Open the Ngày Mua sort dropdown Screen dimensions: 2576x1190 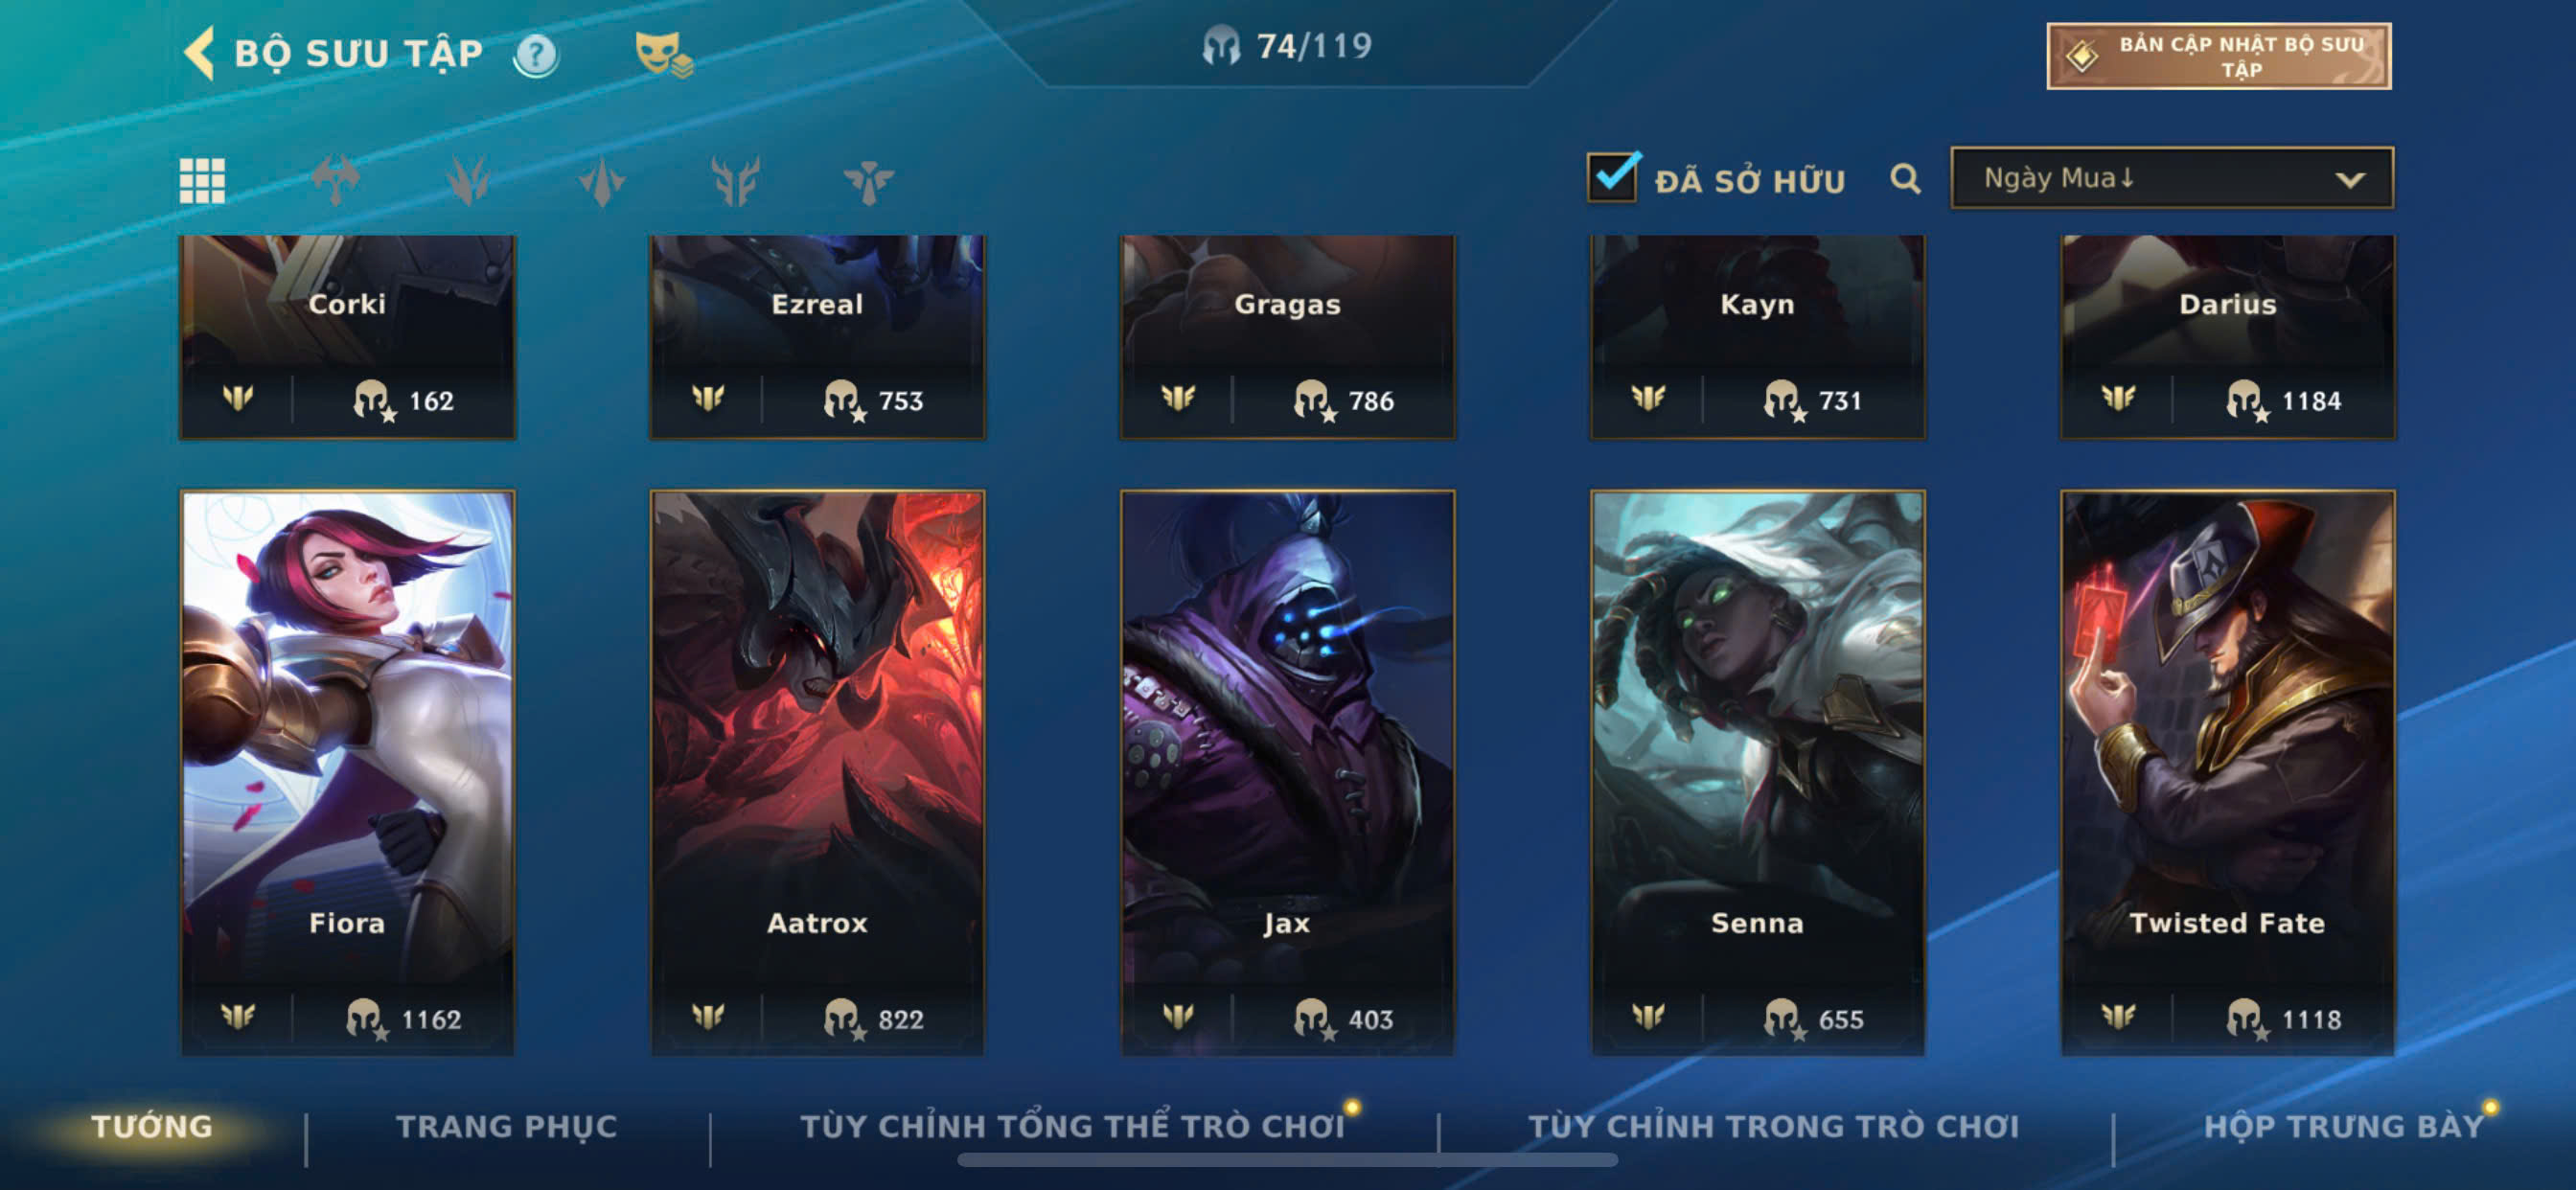(2171, 178)
